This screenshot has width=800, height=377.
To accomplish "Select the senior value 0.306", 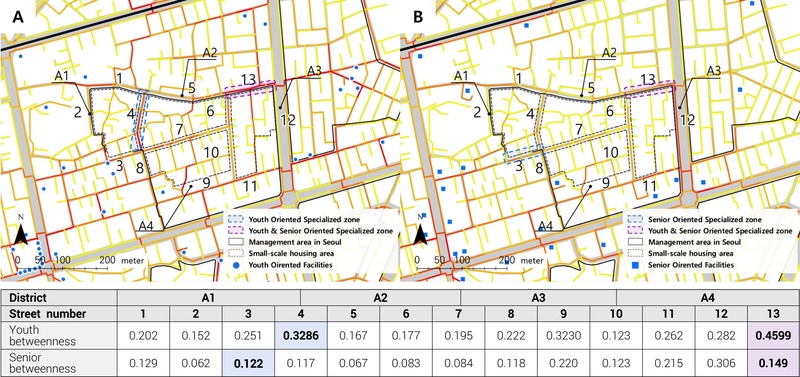I will click(721, 363).
